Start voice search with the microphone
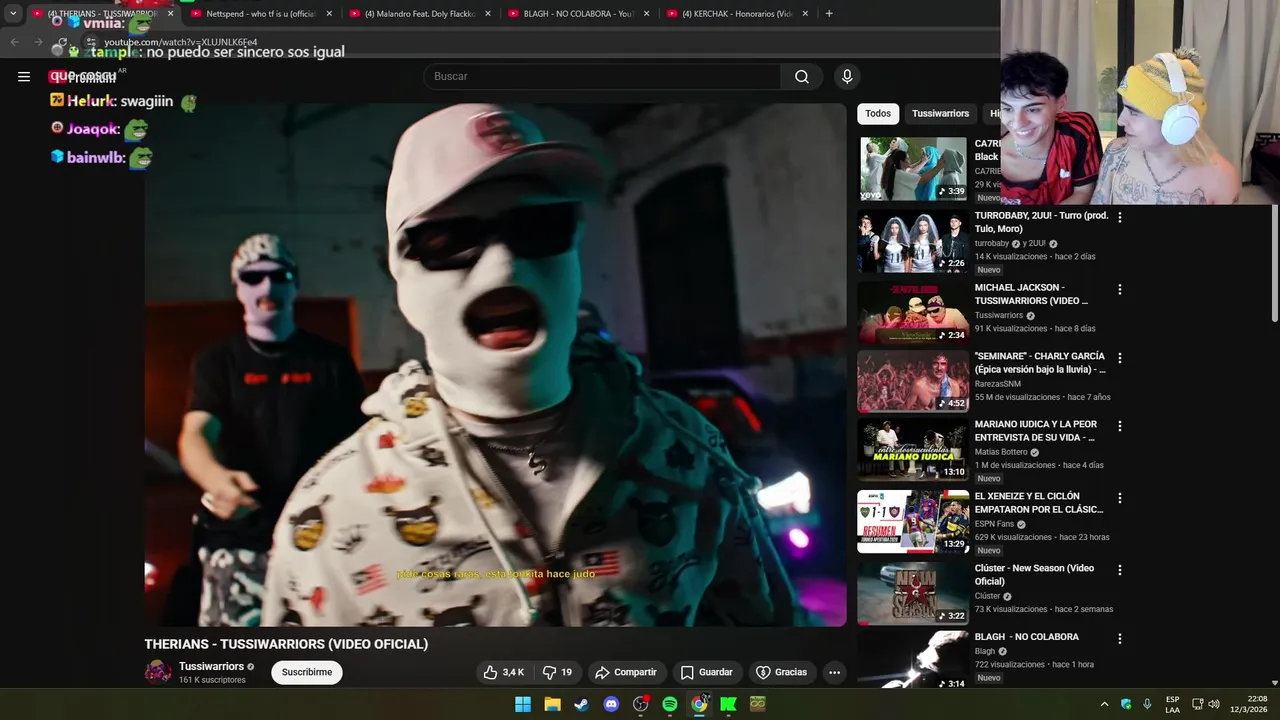 click(x=847, y=76)
